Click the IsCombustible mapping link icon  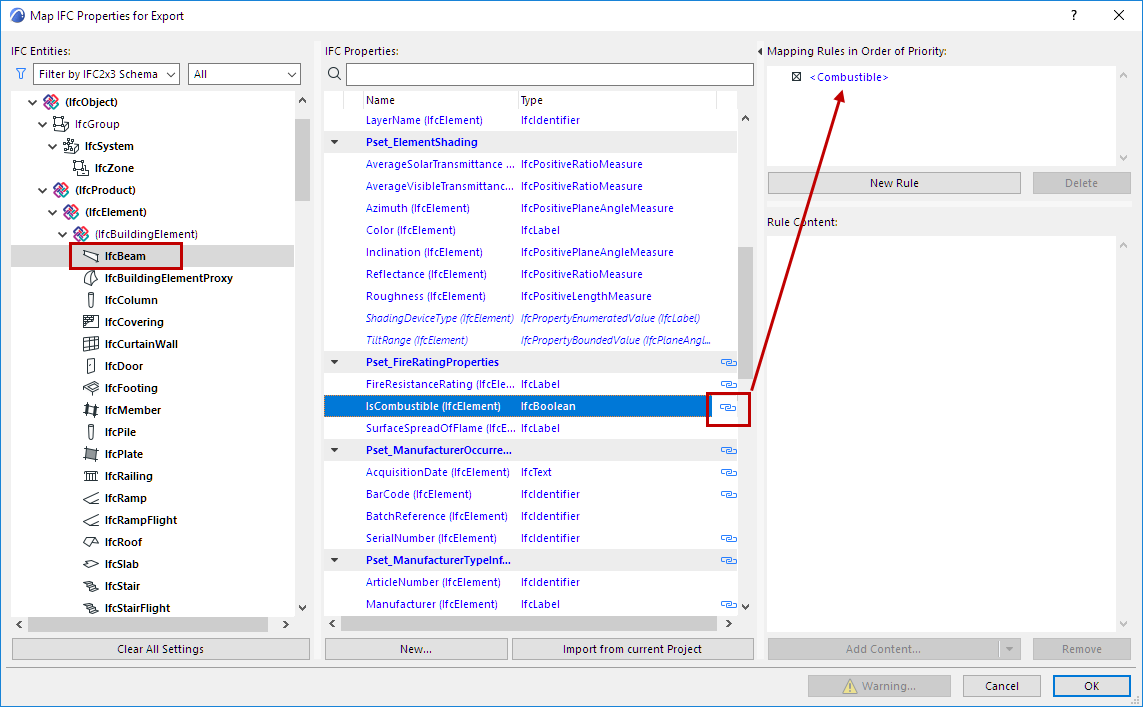pos(728,407)
